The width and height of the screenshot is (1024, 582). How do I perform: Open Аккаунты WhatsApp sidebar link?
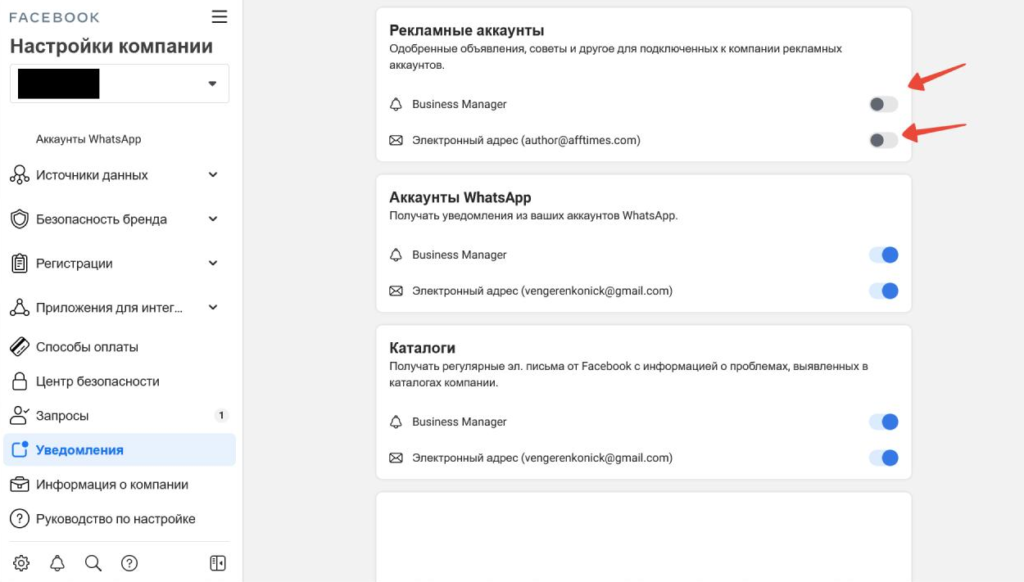[88, 139]
